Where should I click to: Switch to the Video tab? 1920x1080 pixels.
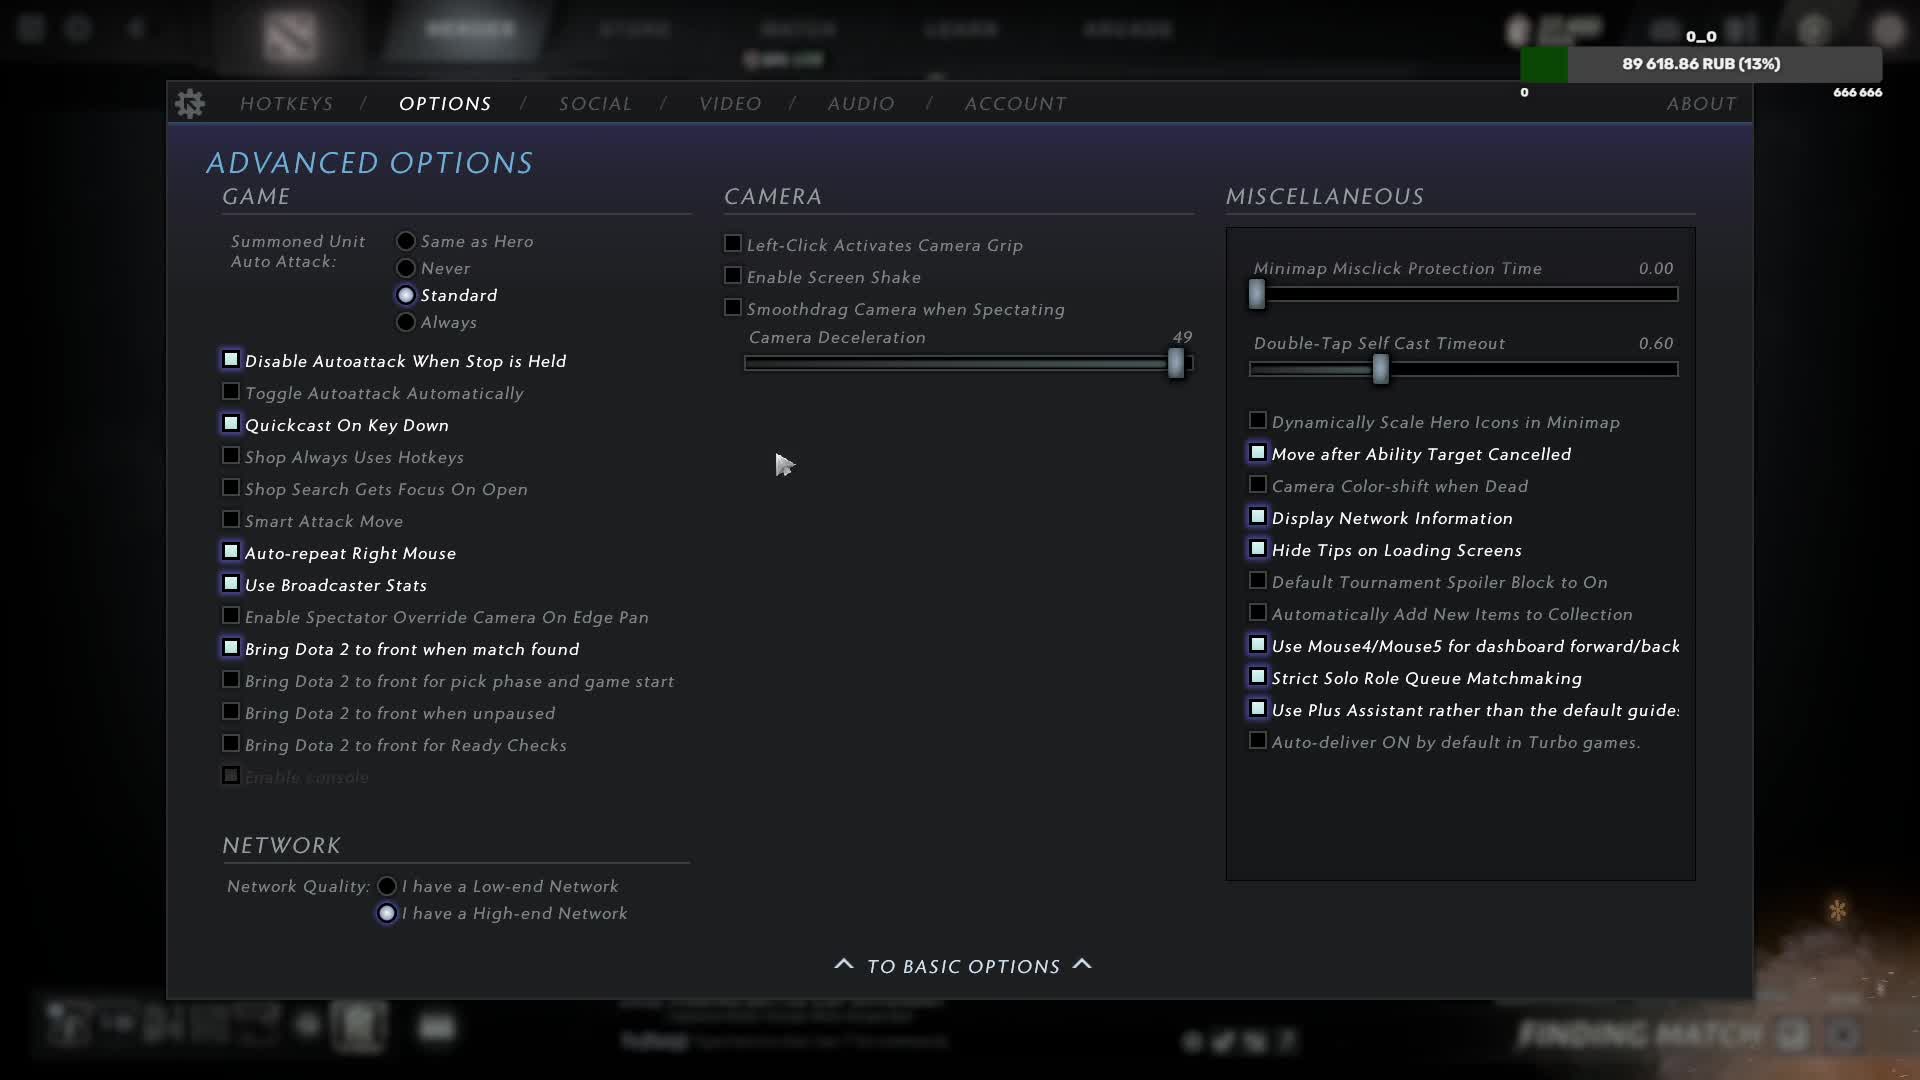tap(730, 104)
